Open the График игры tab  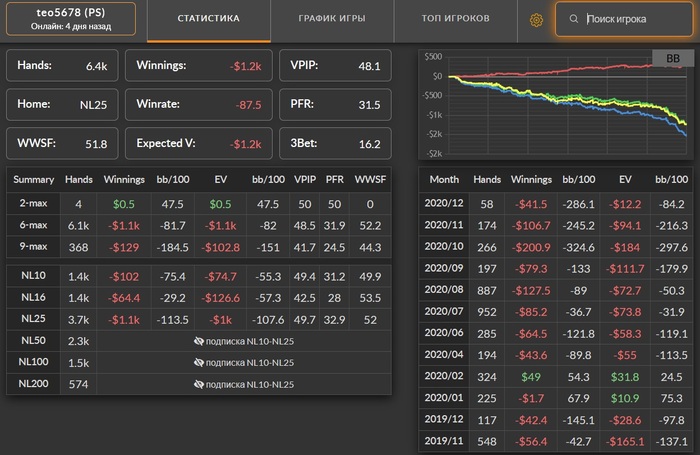click(332, 20)
